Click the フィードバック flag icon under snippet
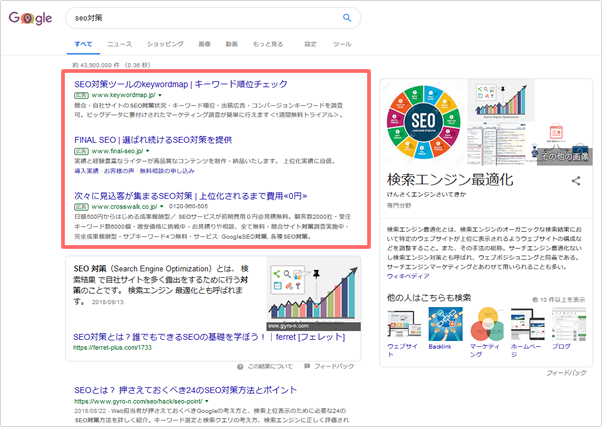 coord(307,366)
